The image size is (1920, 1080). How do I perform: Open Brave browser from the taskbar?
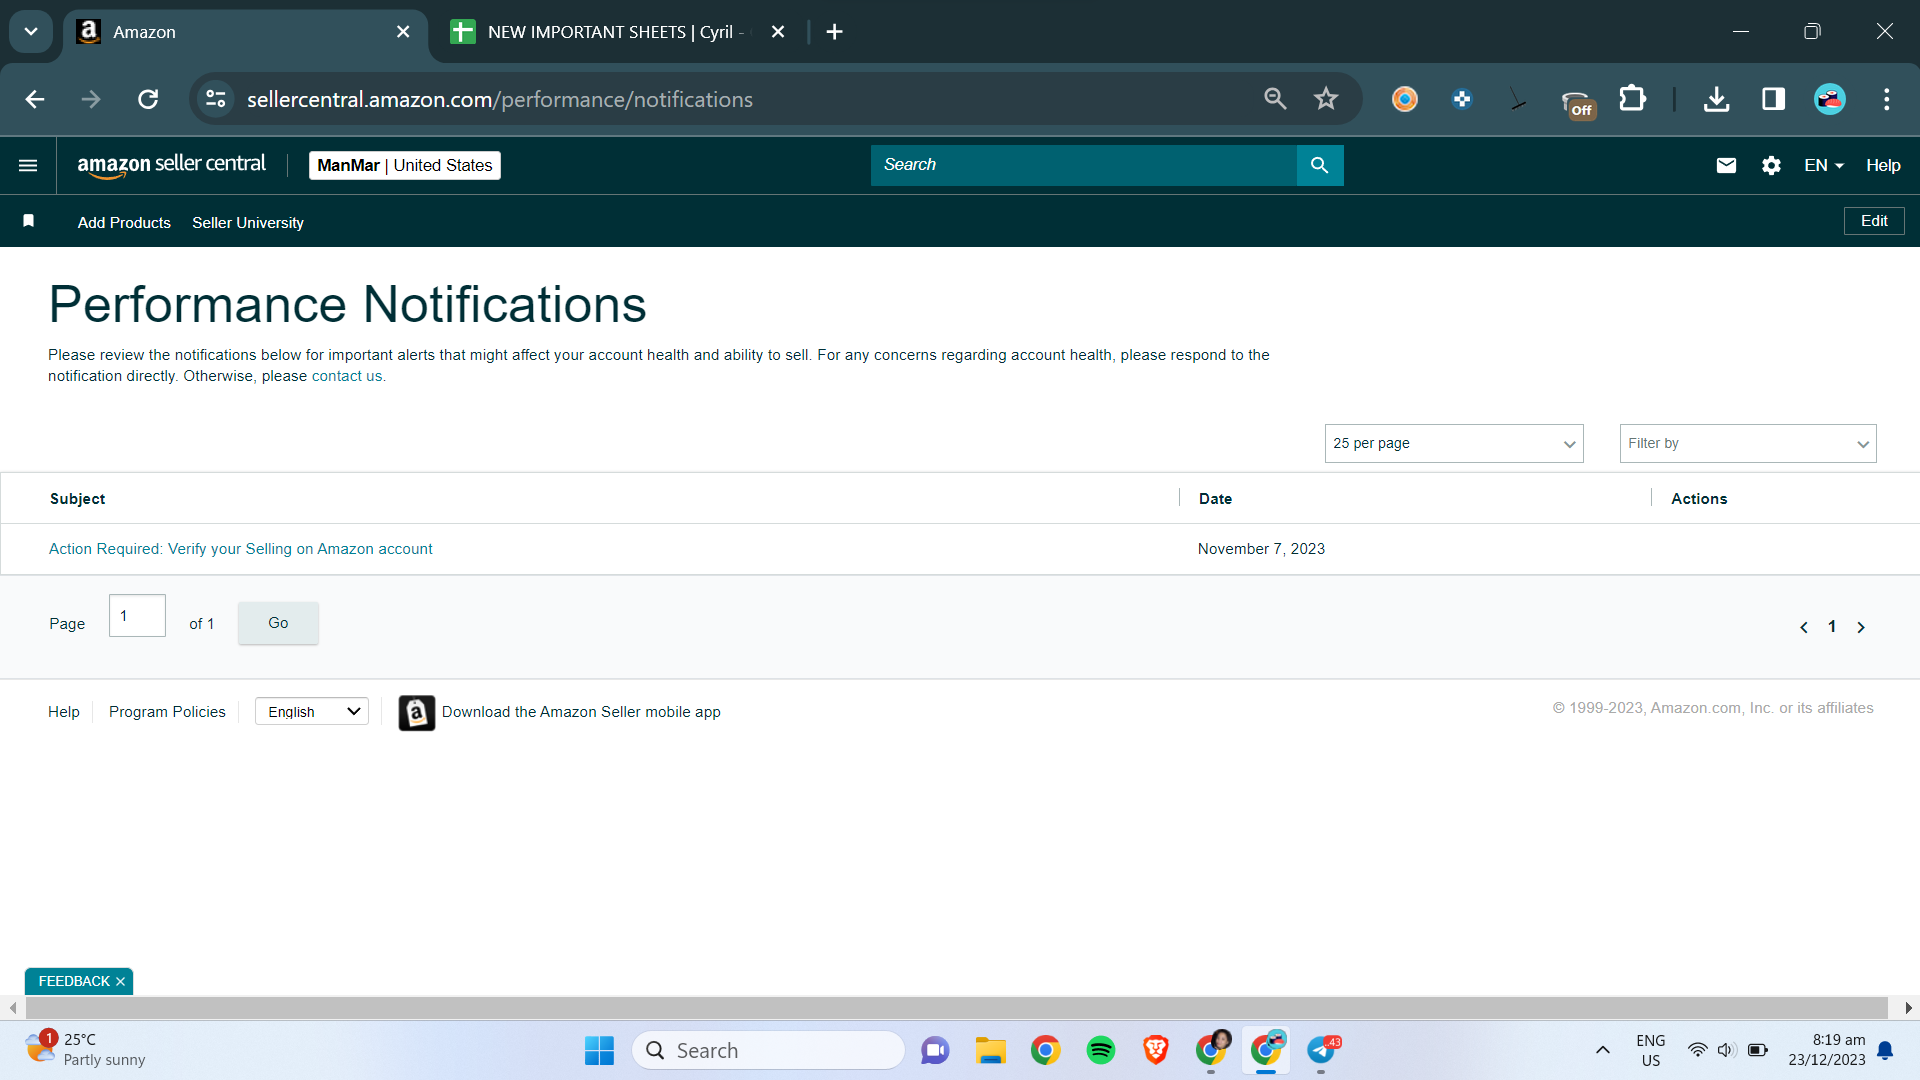click(1156, 1050)
